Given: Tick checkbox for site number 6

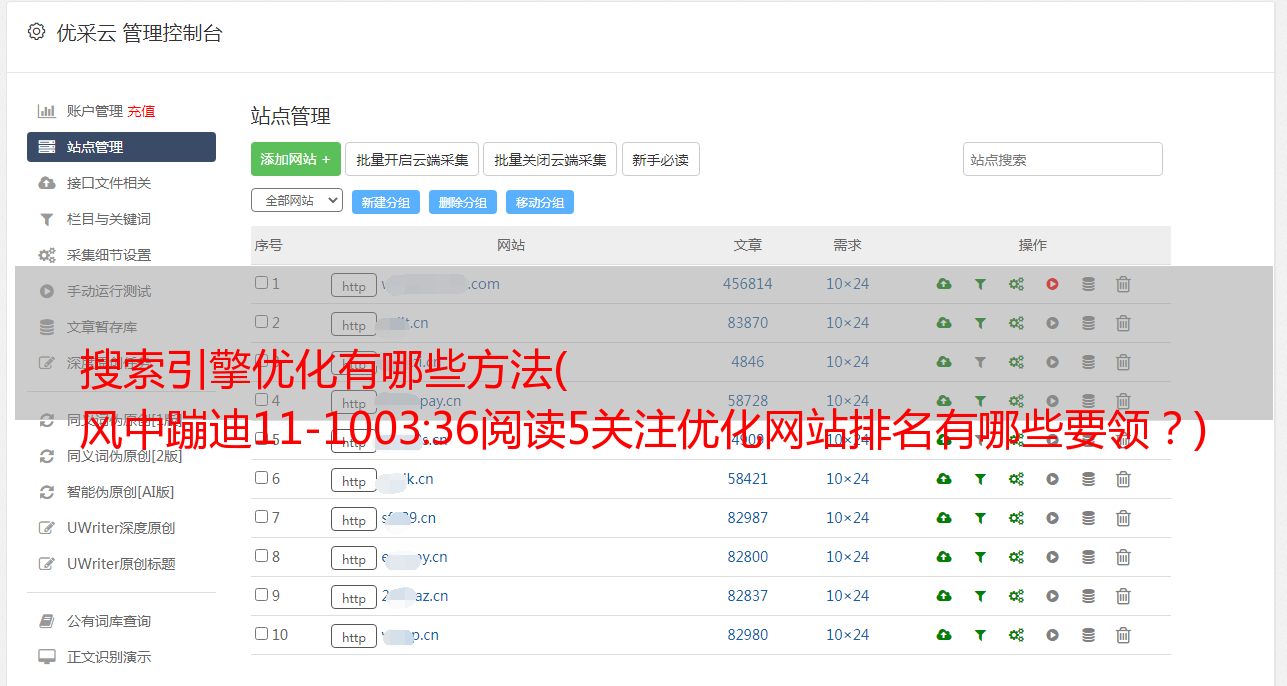Looking at the screenshot, I should coord(261,478).
